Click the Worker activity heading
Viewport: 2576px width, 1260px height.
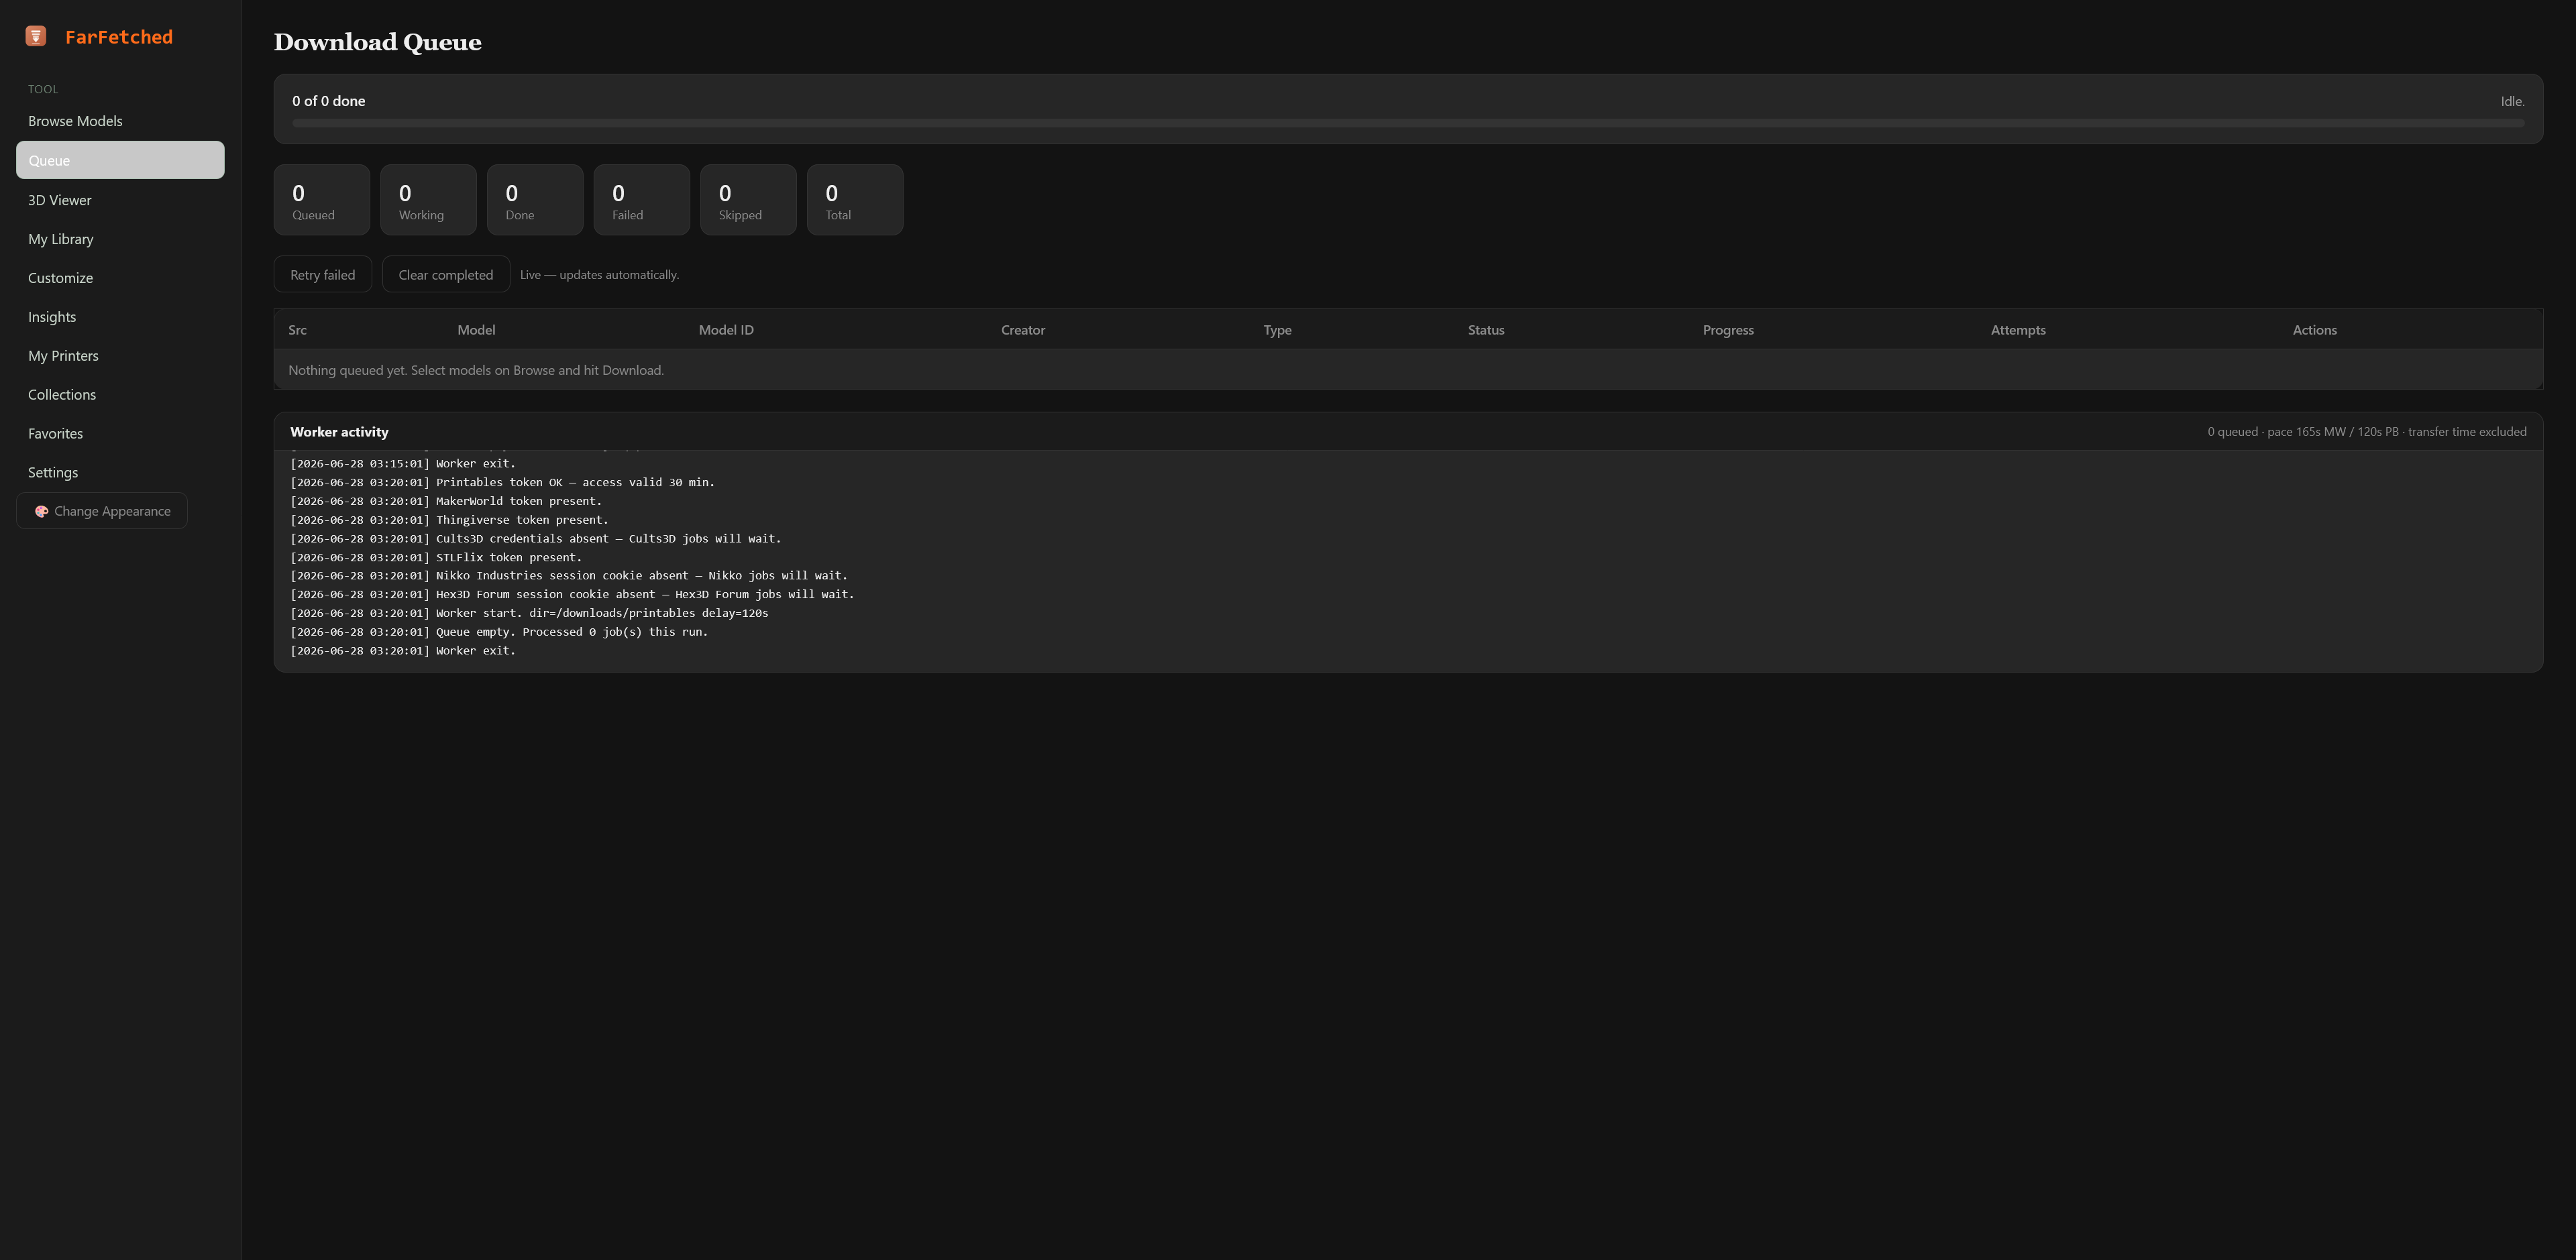pos(339,432)
